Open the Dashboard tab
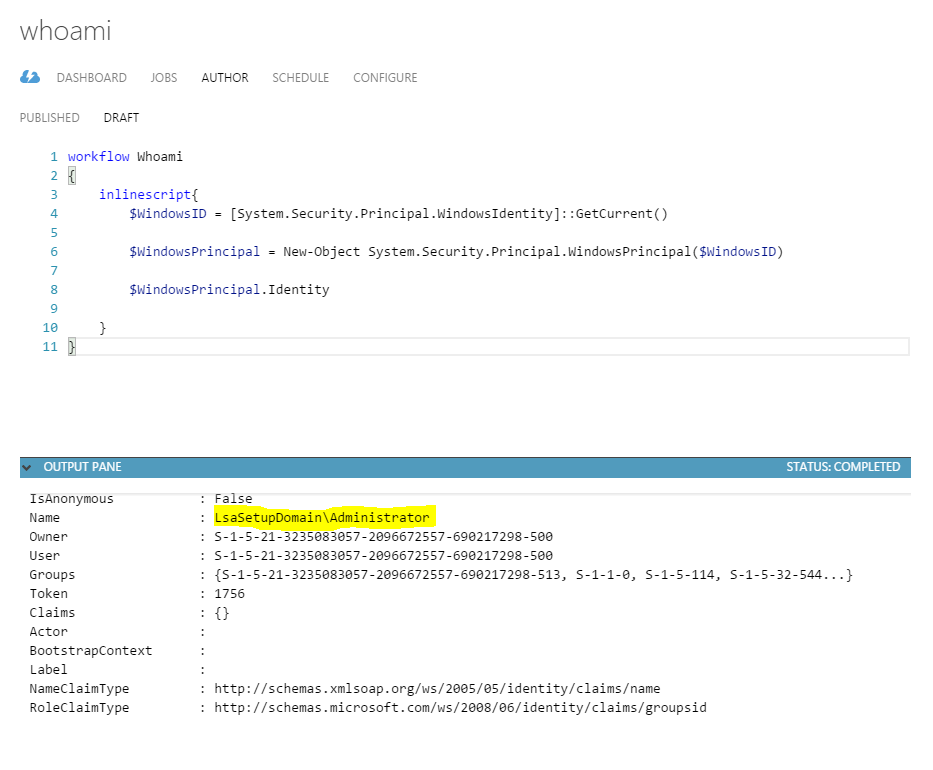This screenshot has width=933, height=770. [91, 78]
